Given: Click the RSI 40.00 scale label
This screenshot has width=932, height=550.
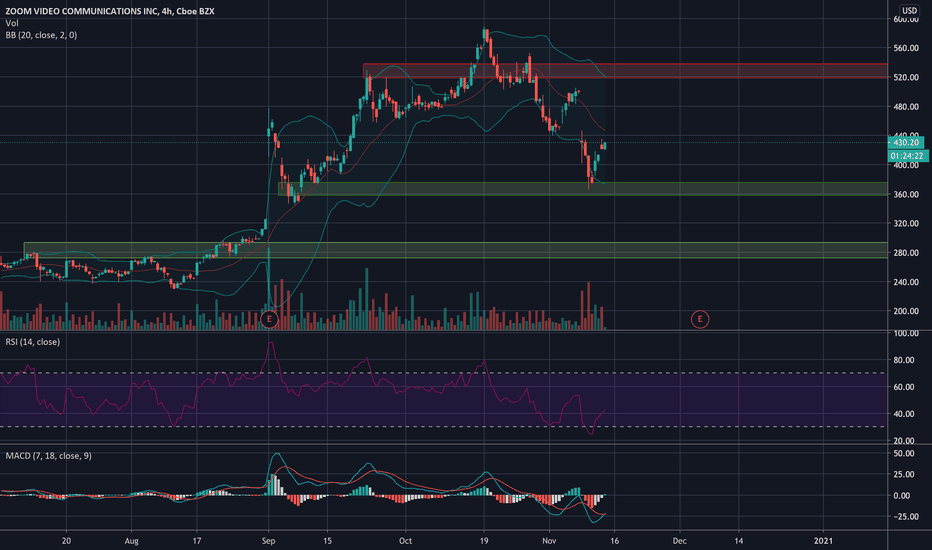Looking at the screenshot, I should pos(904,414).
